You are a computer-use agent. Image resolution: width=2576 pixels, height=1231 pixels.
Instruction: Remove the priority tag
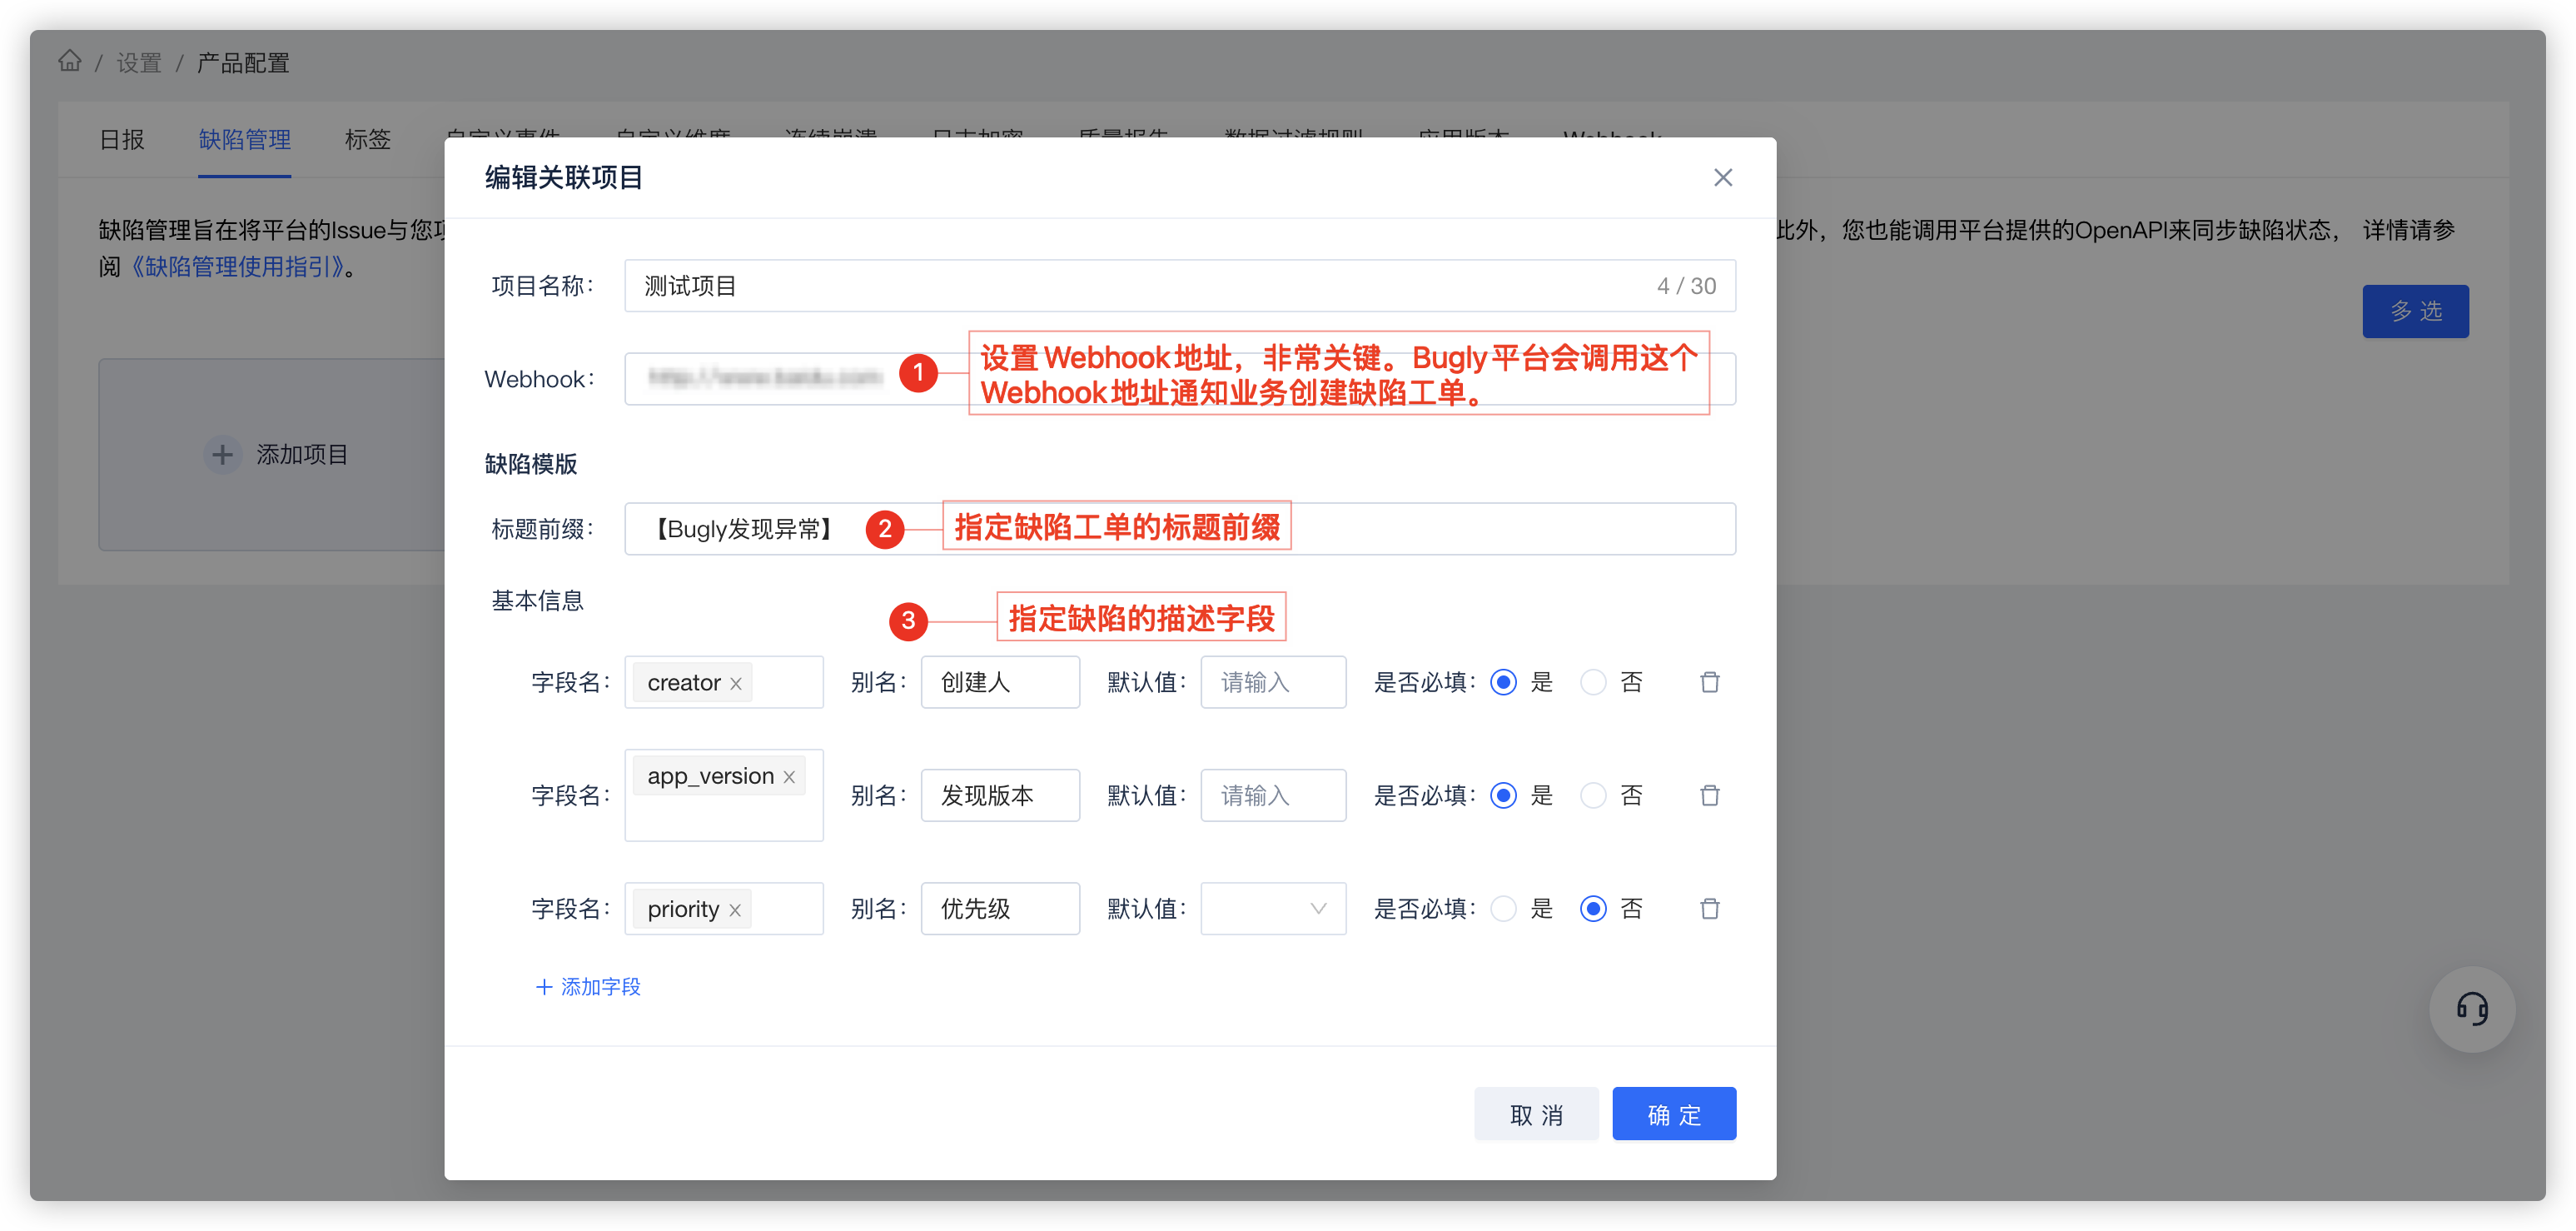click(735, 910)
